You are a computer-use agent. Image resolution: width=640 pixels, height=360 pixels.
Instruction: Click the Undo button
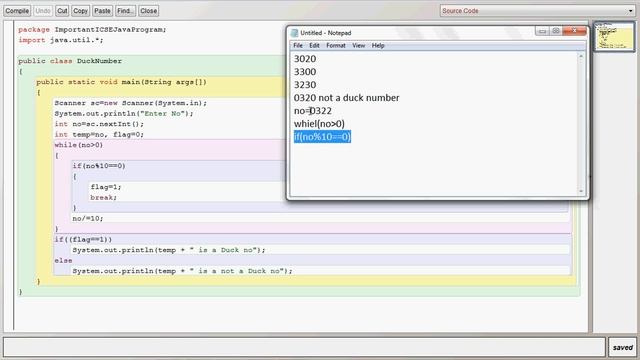pos(43,11)
